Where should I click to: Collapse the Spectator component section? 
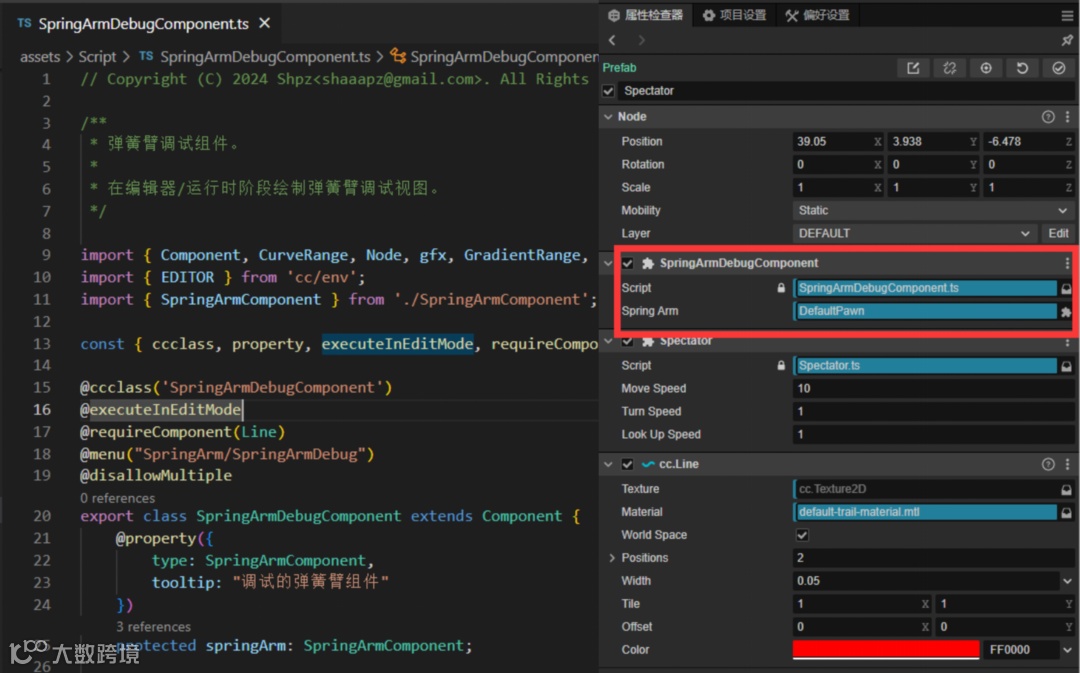pyautogui.click(x=608, y=341)
